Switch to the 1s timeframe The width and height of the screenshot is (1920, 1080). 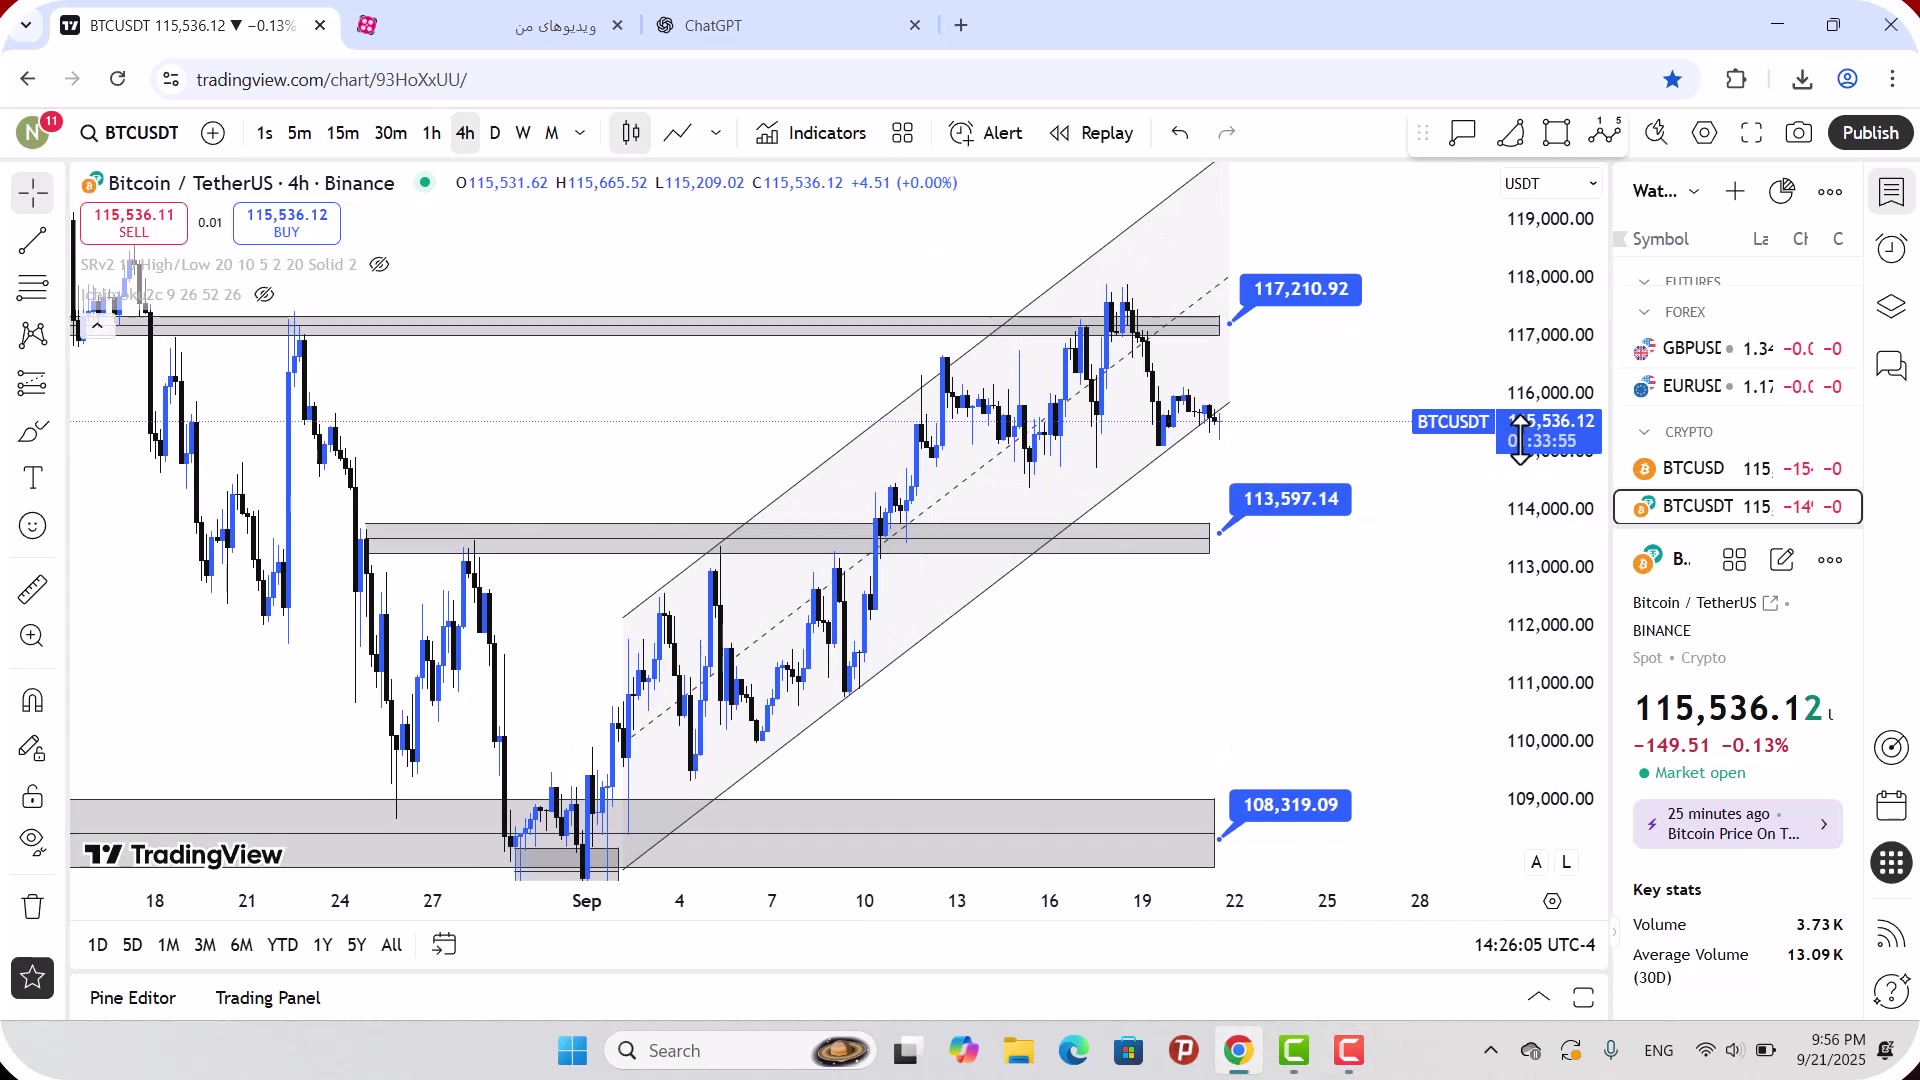pyautogui.click(x=264, y=133)
